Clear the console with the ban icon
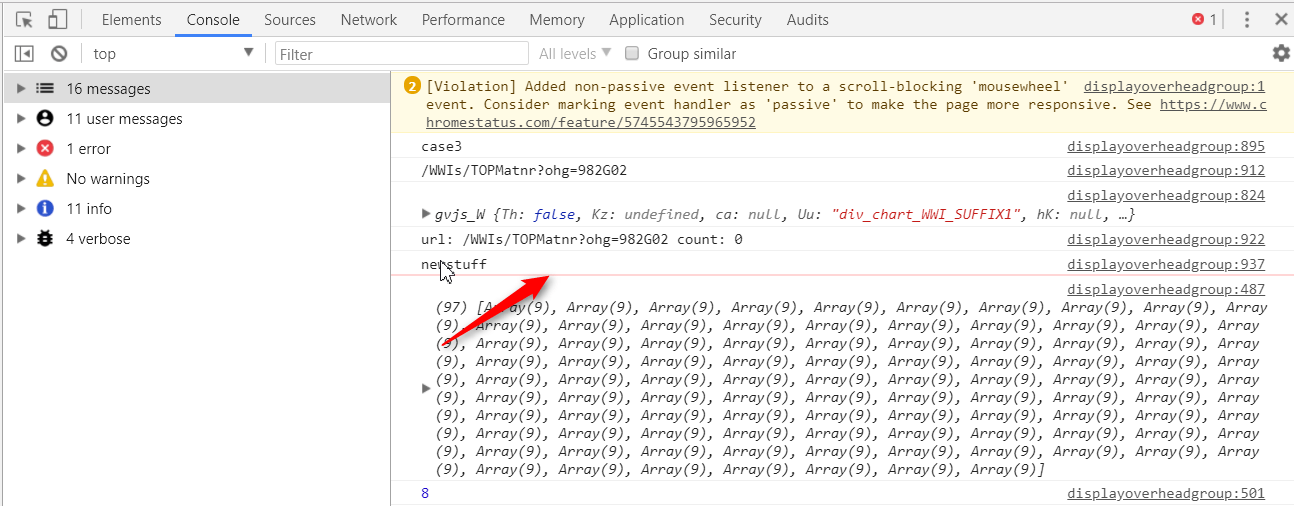Image resolution: width=1294 pixels, height=506 pixels. (x=59, y=54)
